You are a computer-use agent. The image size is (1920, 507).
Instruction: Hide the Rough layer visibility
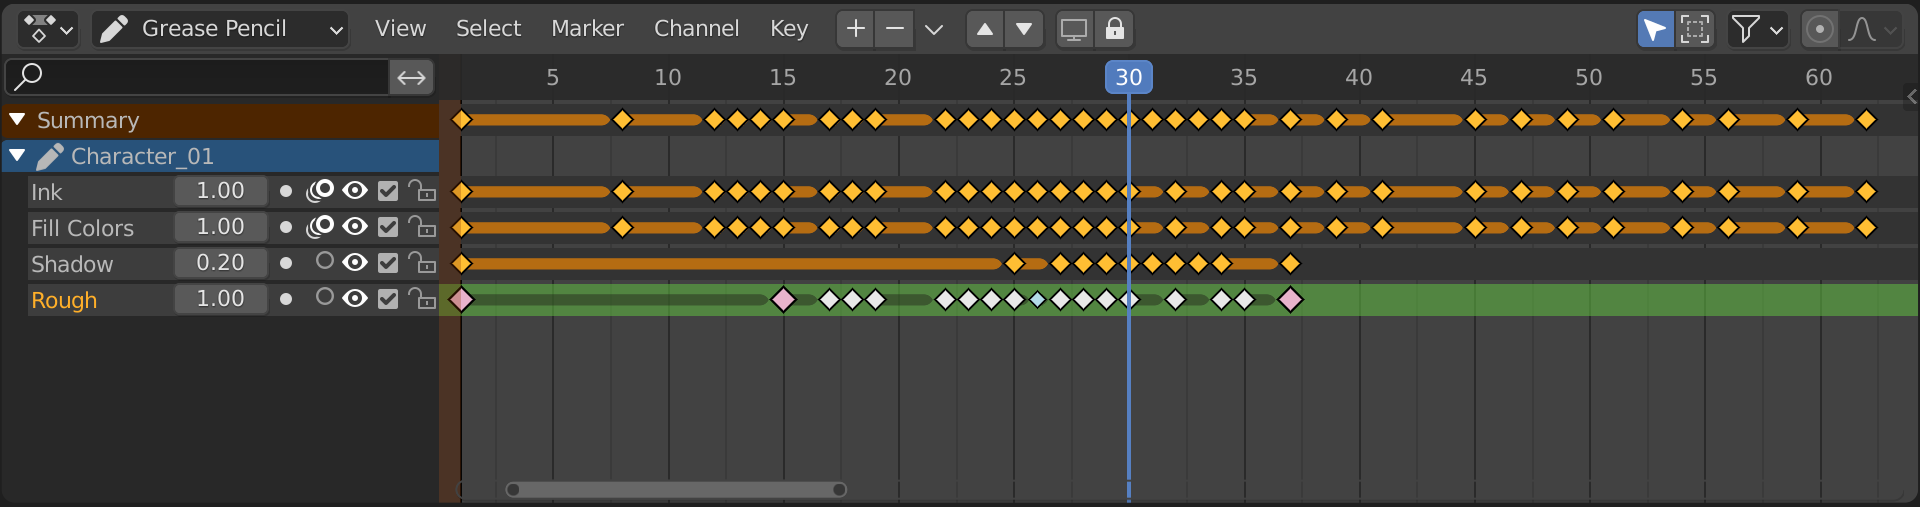pos(355,299)
